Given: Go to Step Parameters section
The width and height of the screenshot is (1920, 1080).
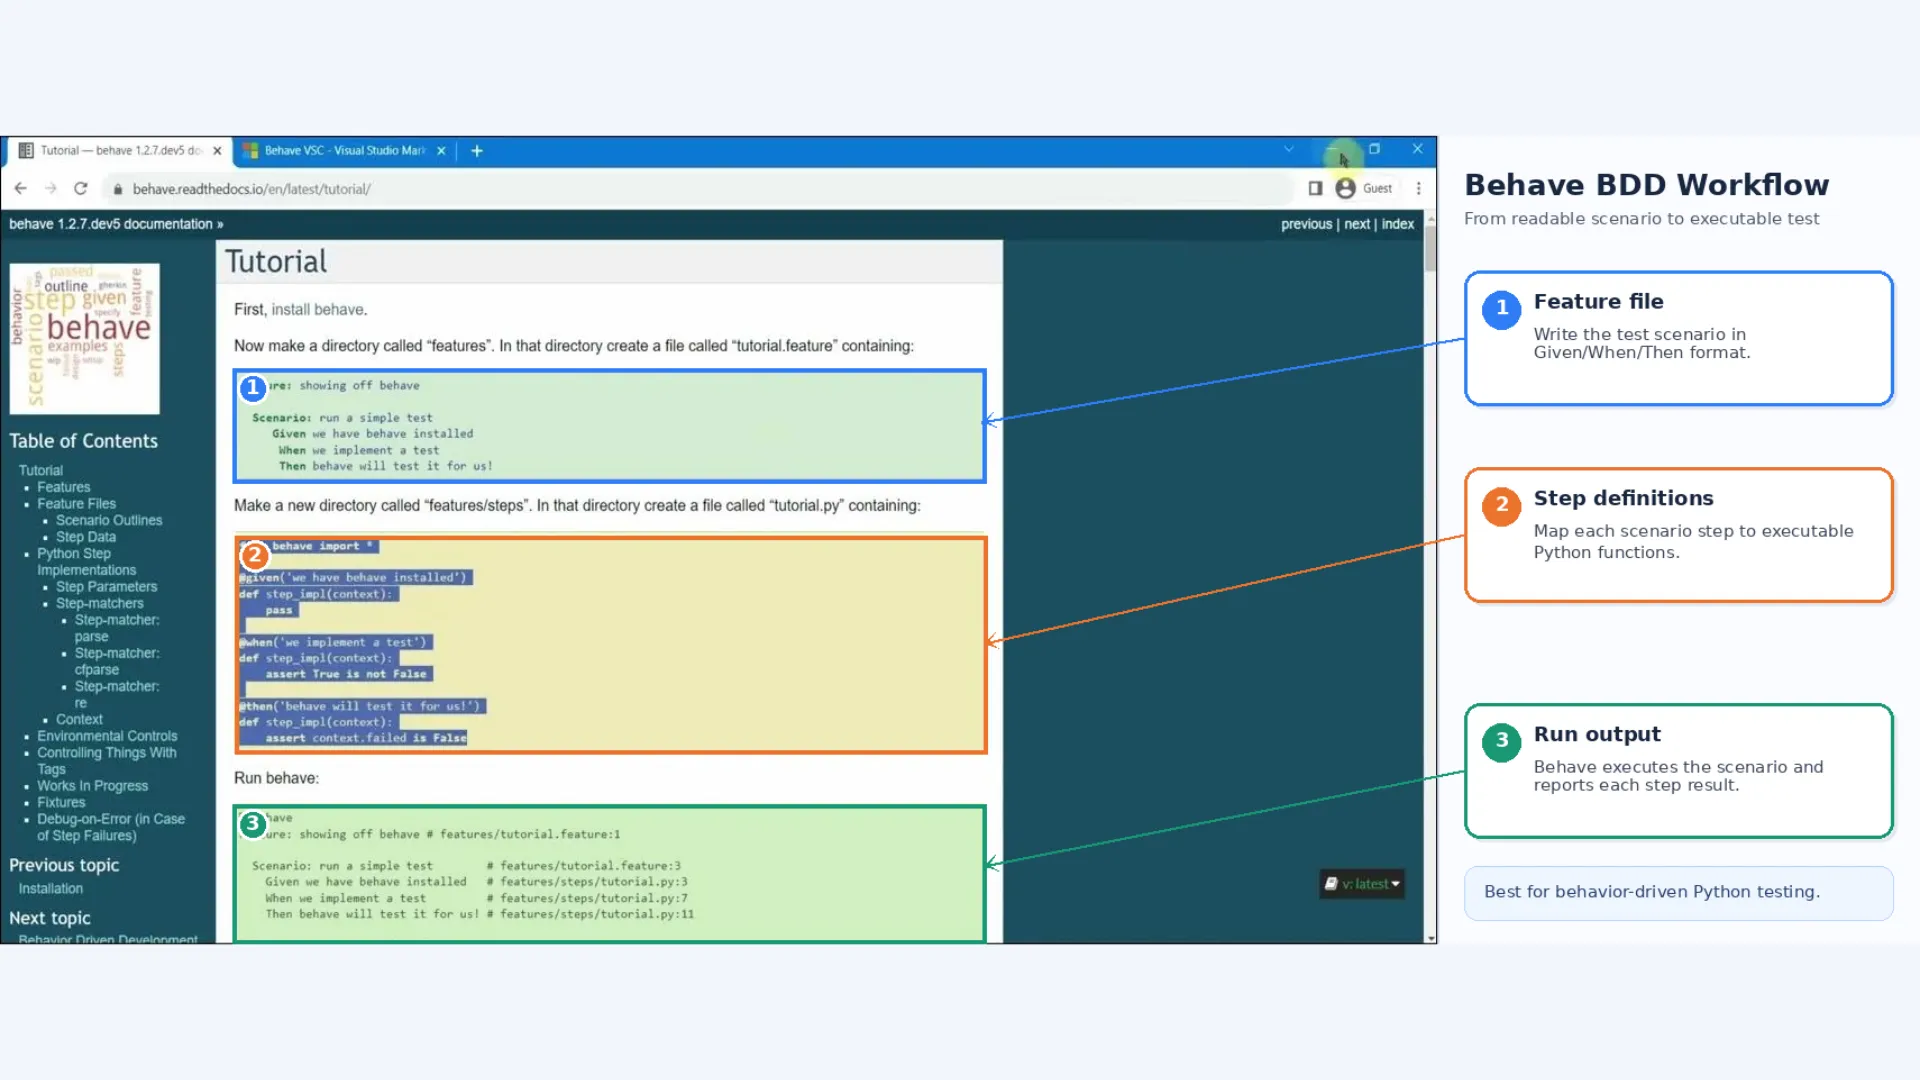Looking at the screenshot, I should tap(106, 587).
